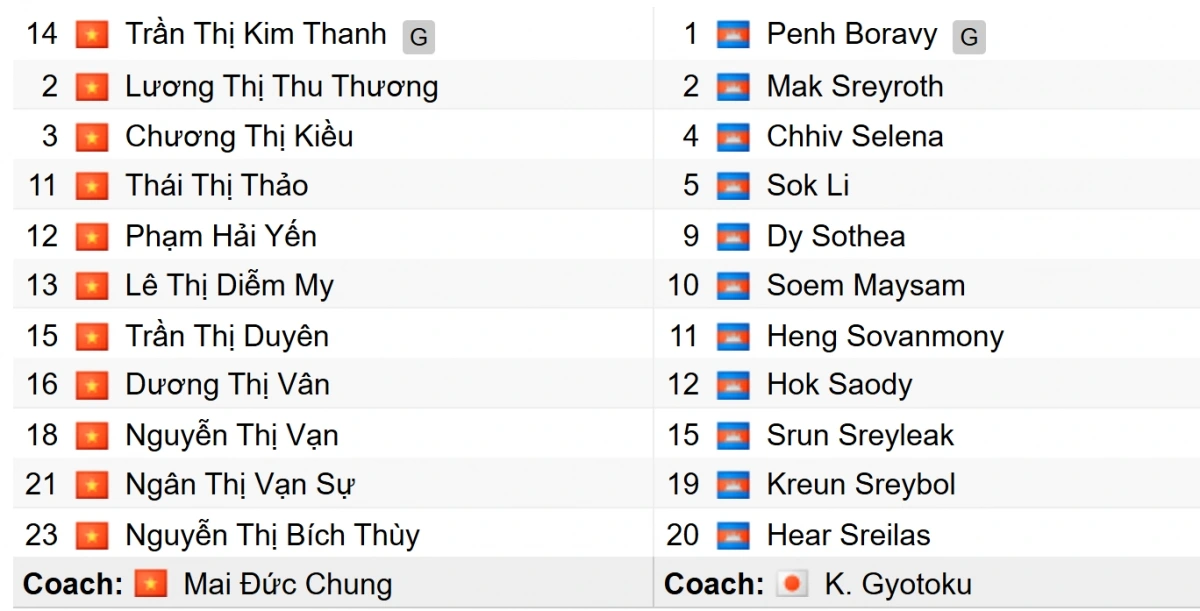
Task: Click Vietnam flag beside Phạm Hải Yến
Action: point(92,237)
